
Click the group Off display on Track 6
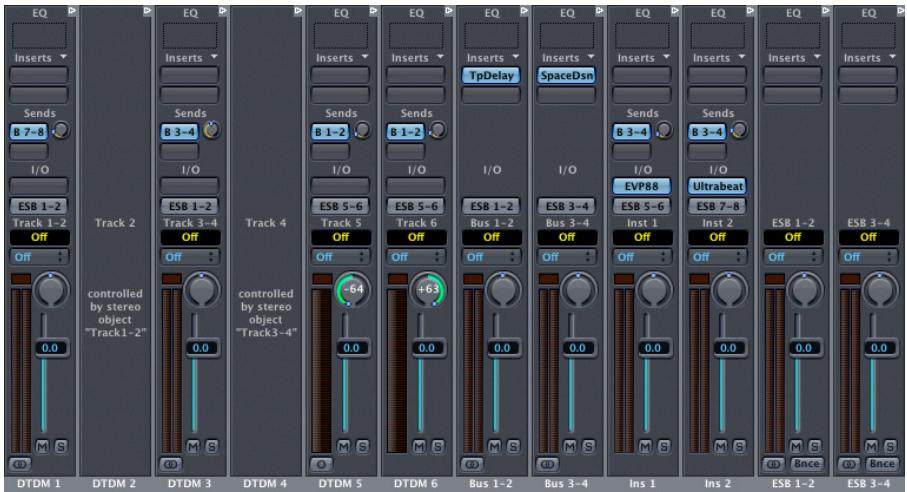pyautogui.click(x=416, y=237)
